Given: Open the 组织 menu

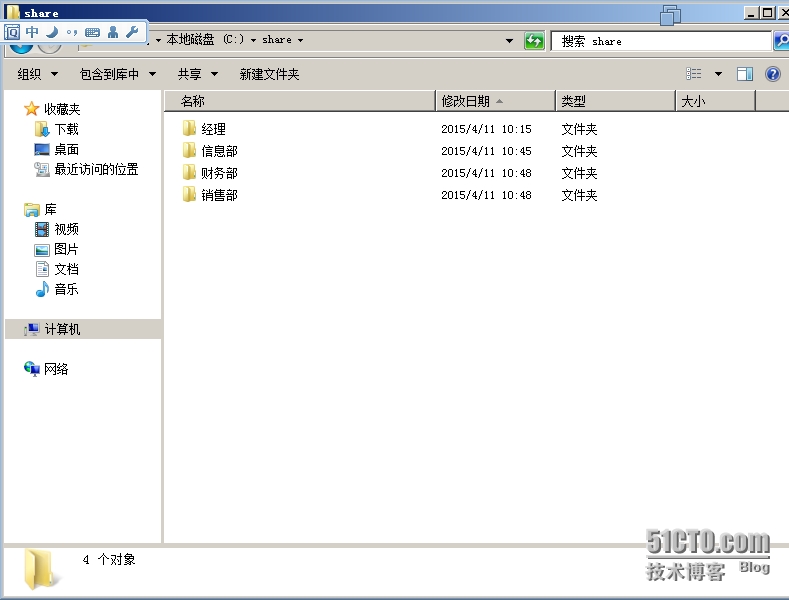Looking at the screenshot, I should pyautogui.click(x=38, y=74).
